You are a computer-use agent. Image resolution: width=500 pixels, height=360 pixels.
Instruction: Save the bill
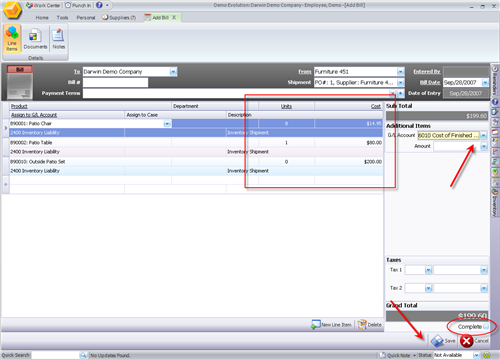point(443,341)
